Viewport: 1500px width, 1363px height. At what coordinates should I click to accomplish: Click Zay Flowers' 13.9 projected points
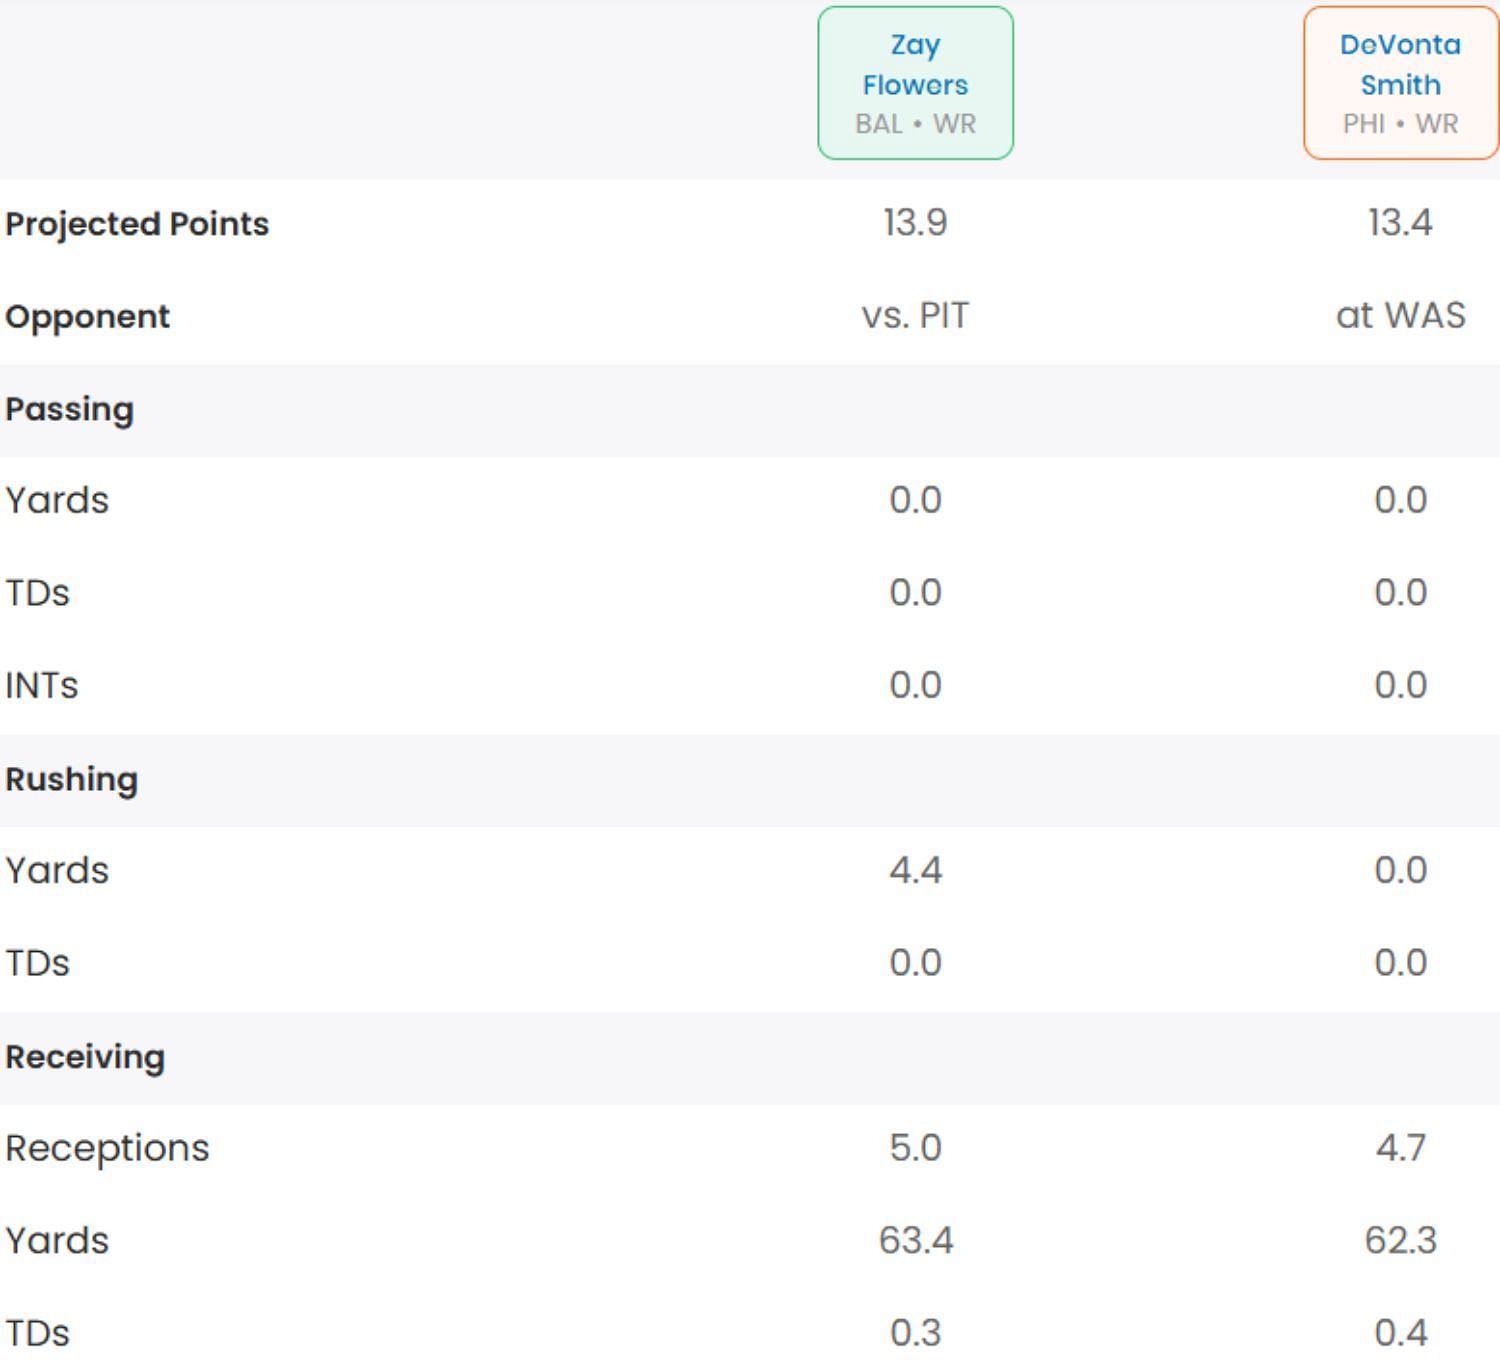coord(915,222)
